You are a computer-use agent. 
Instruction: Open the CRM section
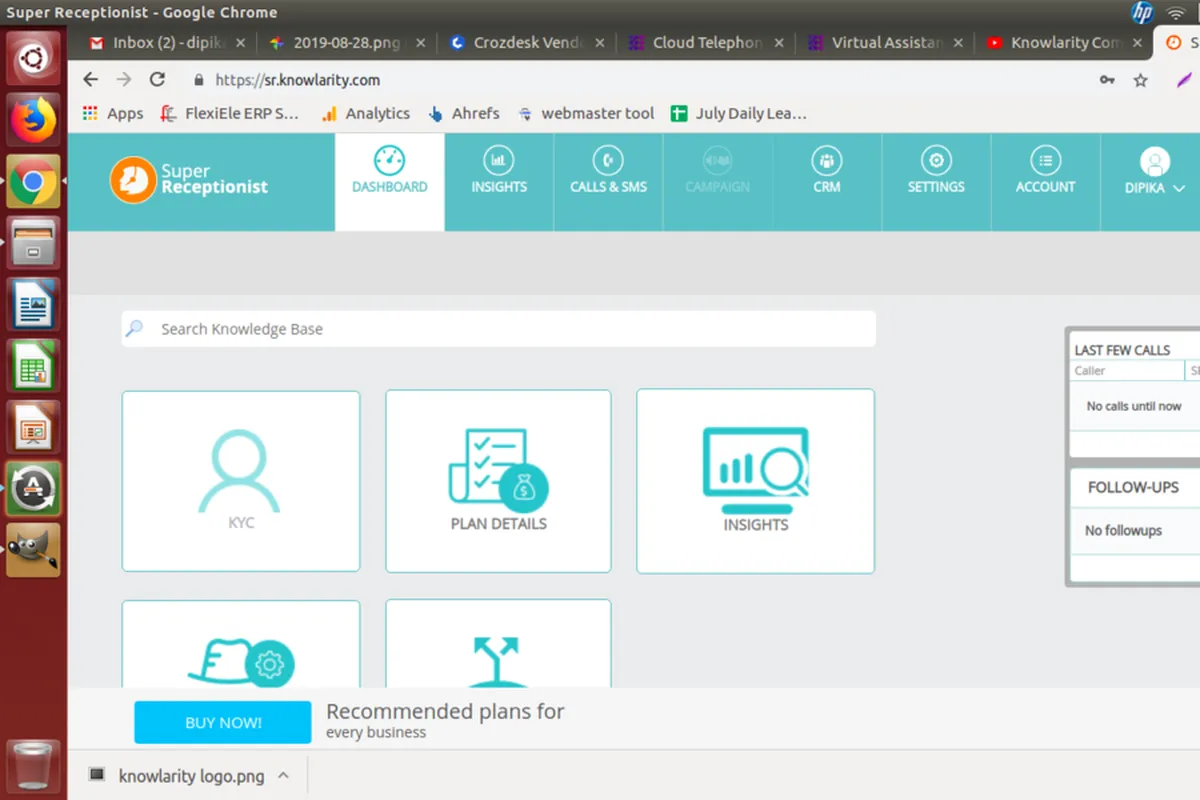coord(827,182)
